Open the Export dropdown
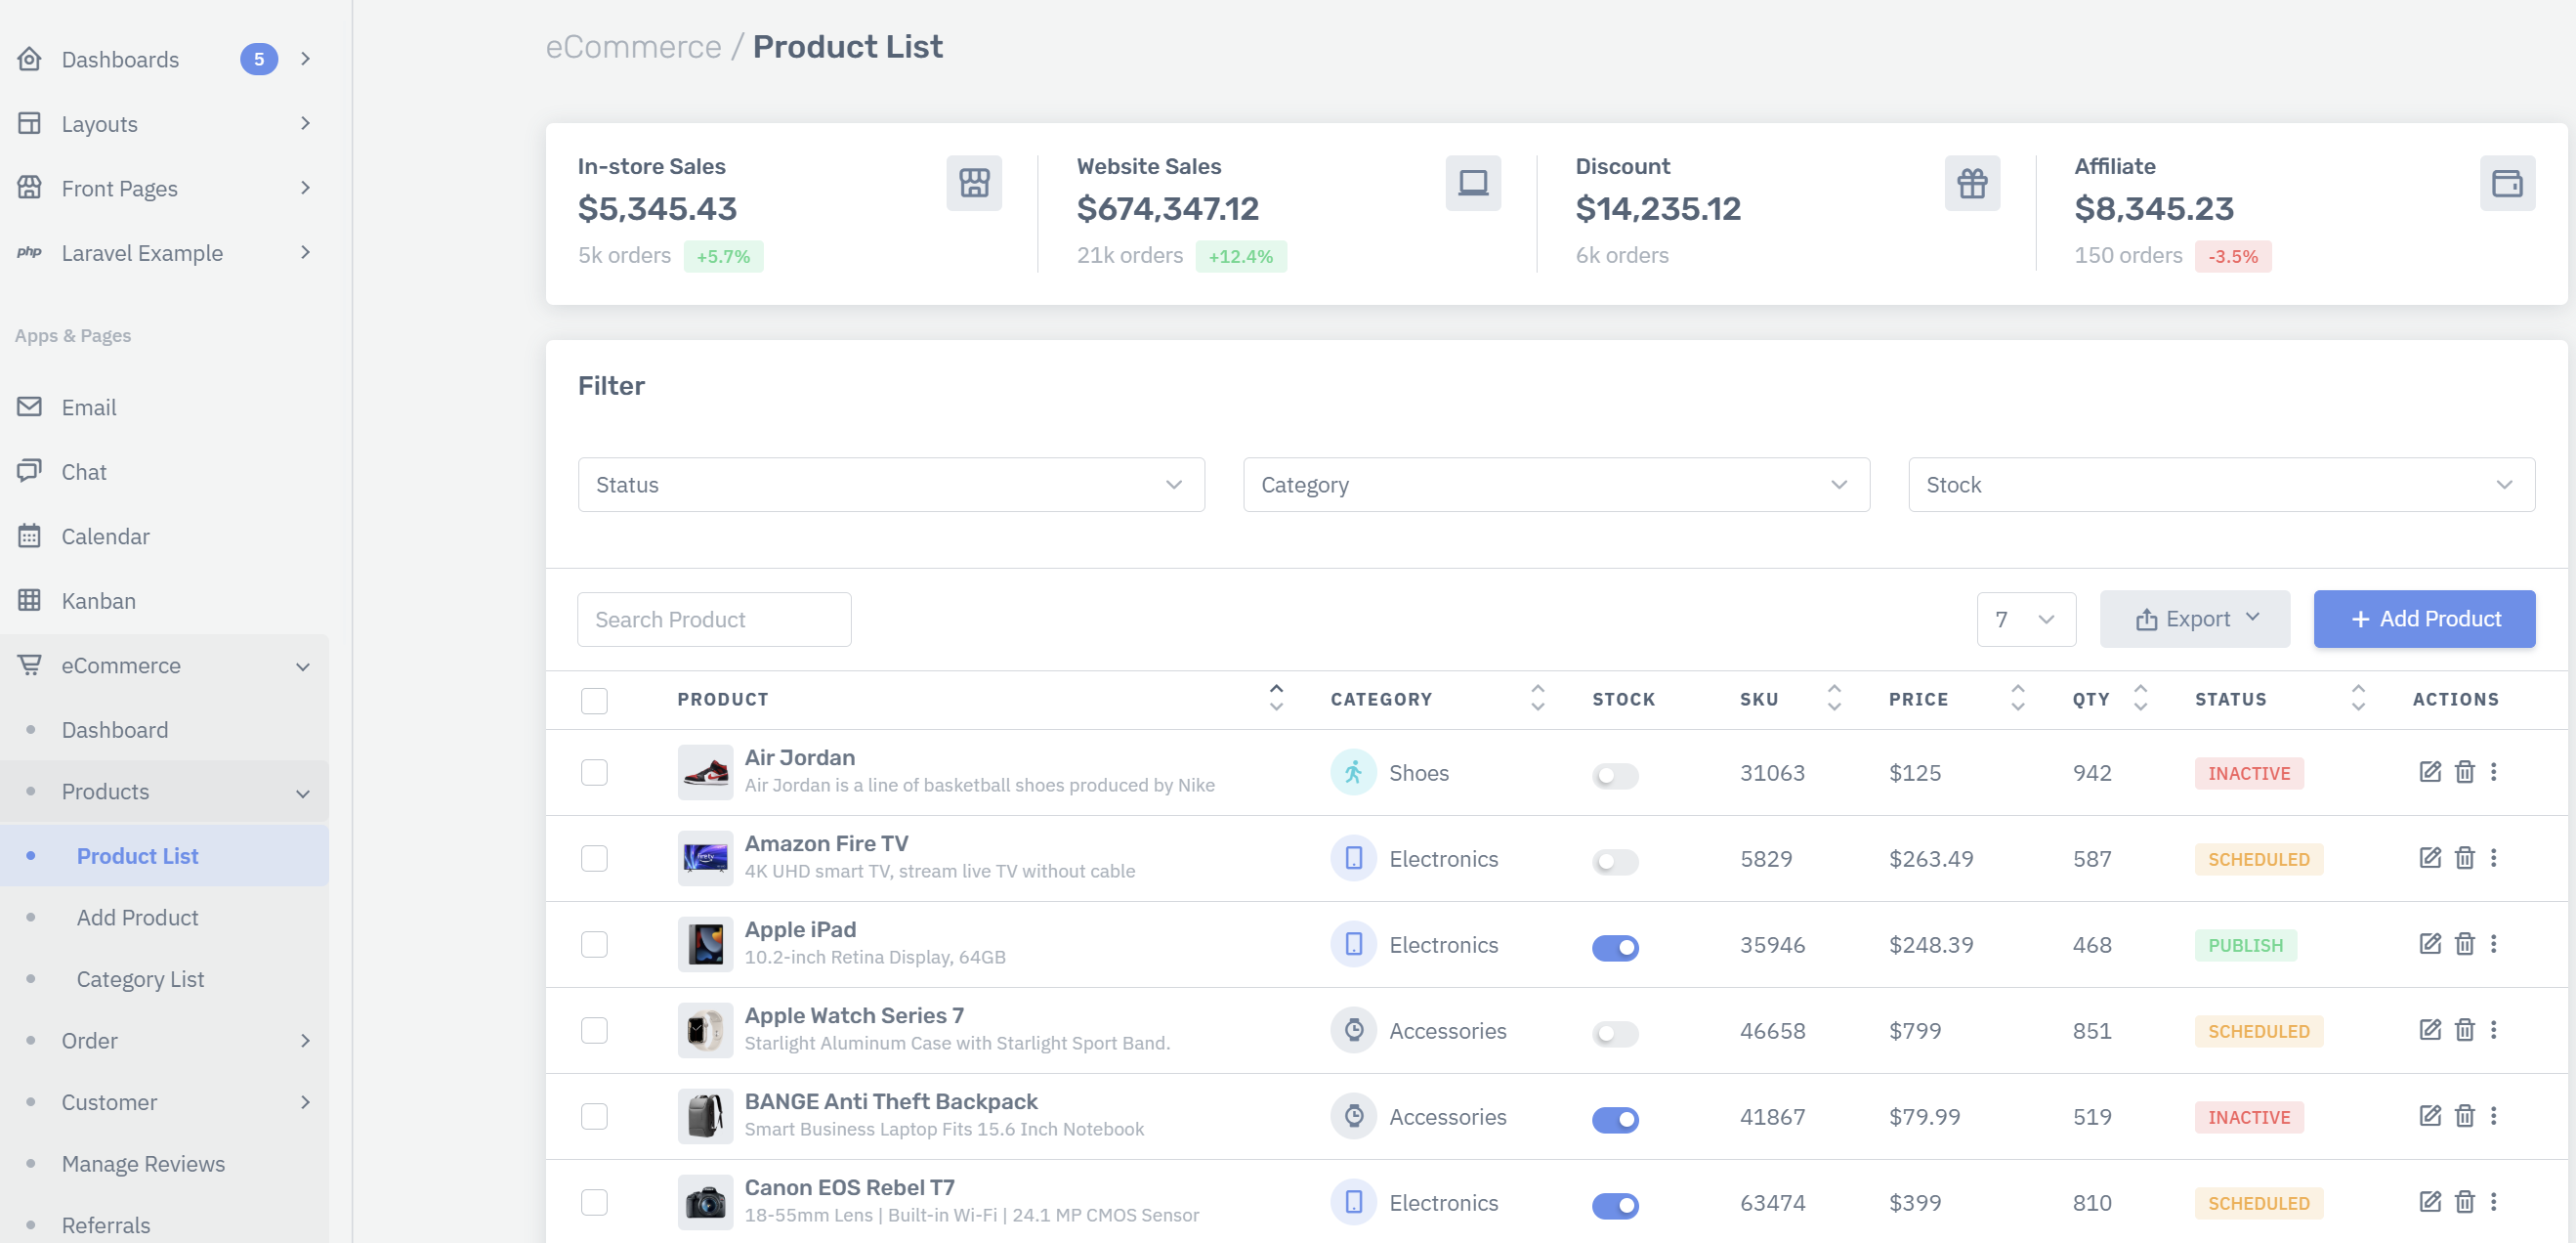 2194,619
